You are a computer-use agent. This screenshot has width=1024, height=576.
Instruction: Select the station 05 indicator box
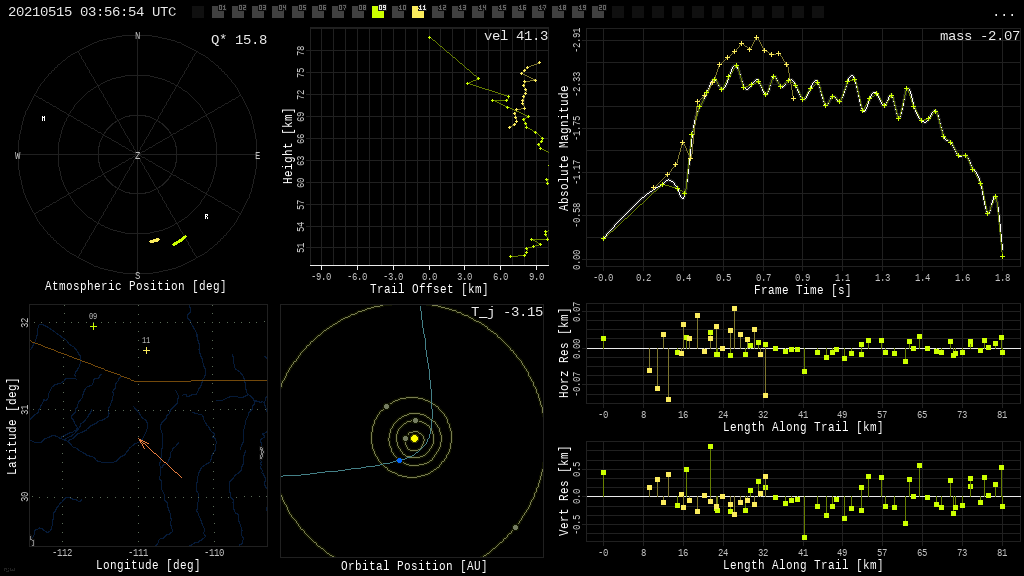298,12
